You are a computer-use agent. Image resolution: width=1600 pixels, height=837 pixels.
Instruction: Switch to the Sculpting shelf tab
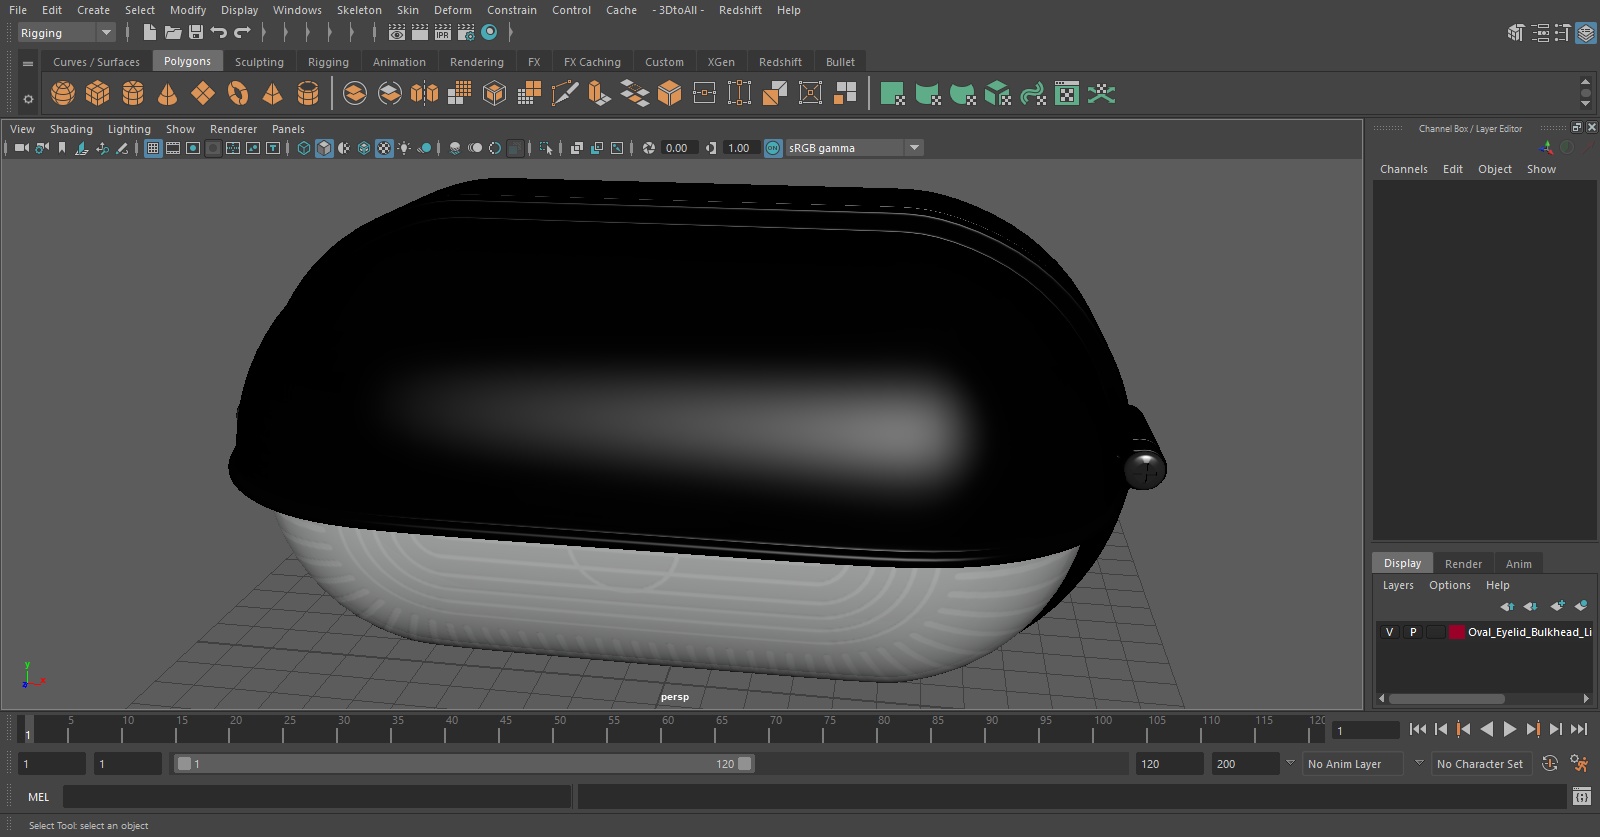click(259, 62)
